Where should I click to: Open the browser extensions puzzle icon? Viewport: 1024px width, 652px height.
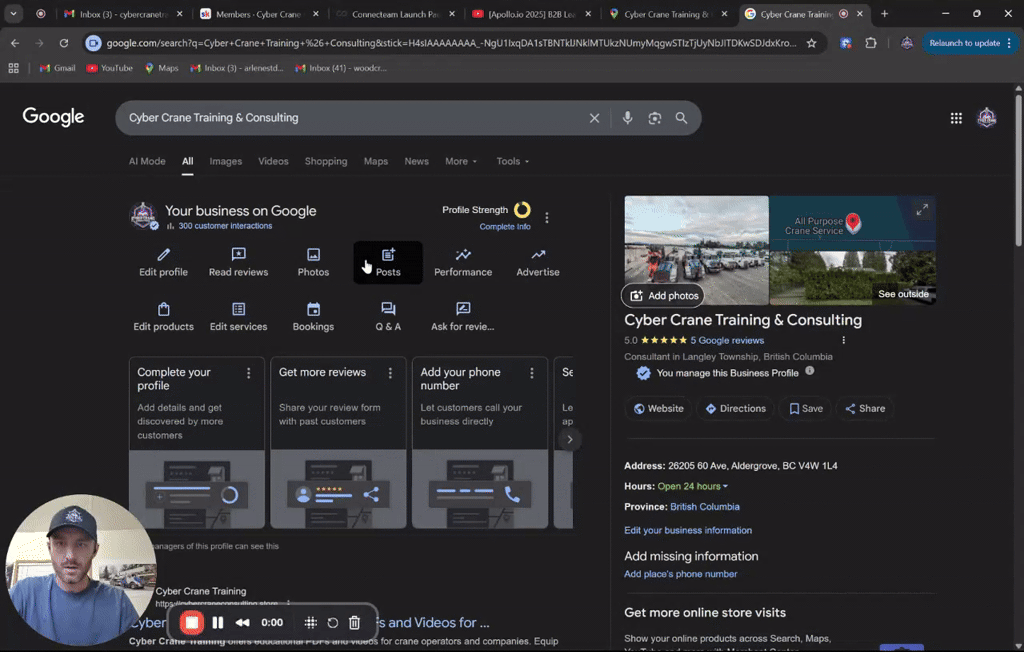pos(871,43)
